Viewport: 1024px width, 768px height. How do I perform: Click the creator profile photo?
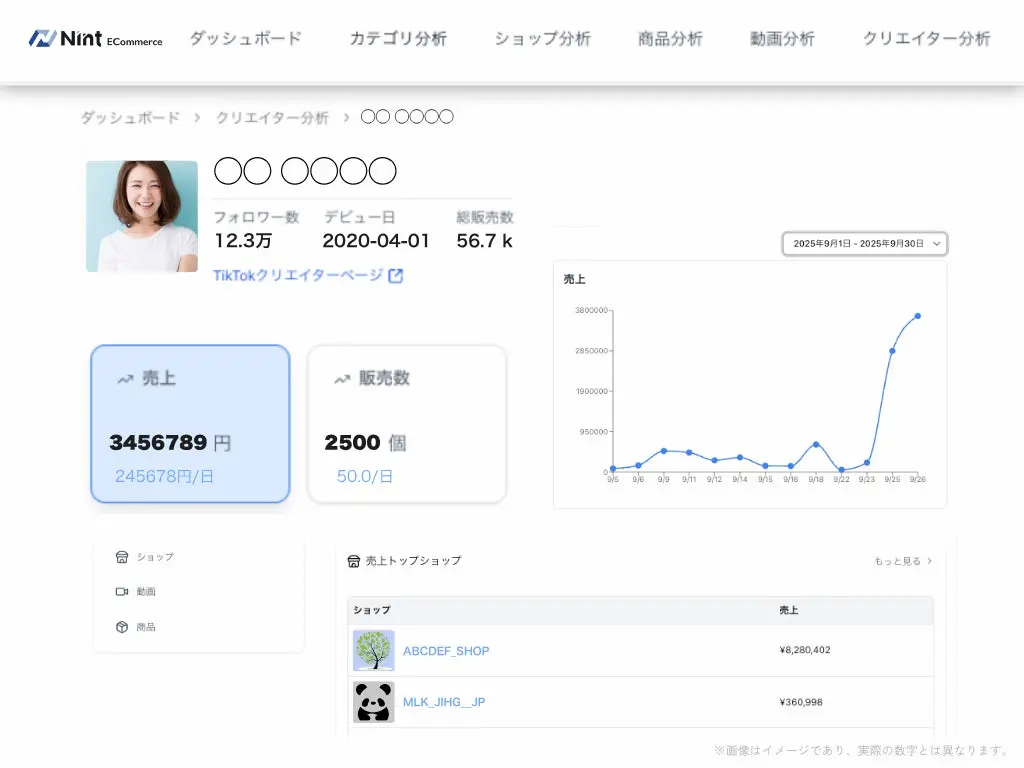pos(142,216)
